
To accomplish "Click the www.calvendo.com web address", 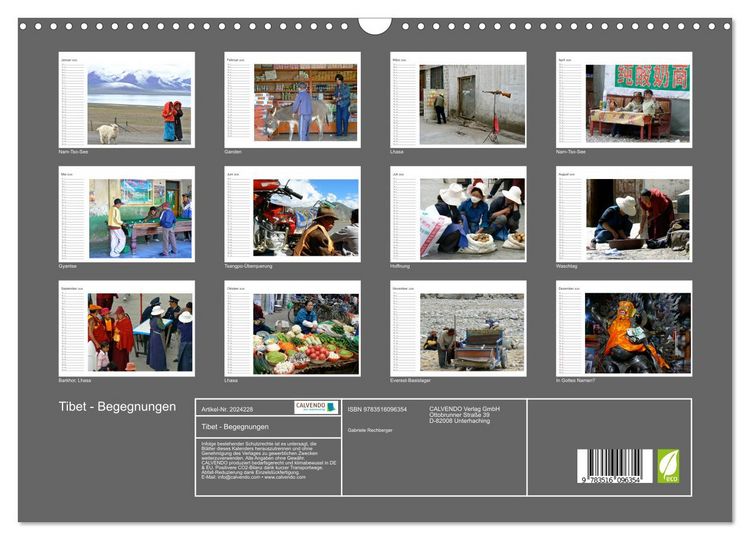I will 285,477.
